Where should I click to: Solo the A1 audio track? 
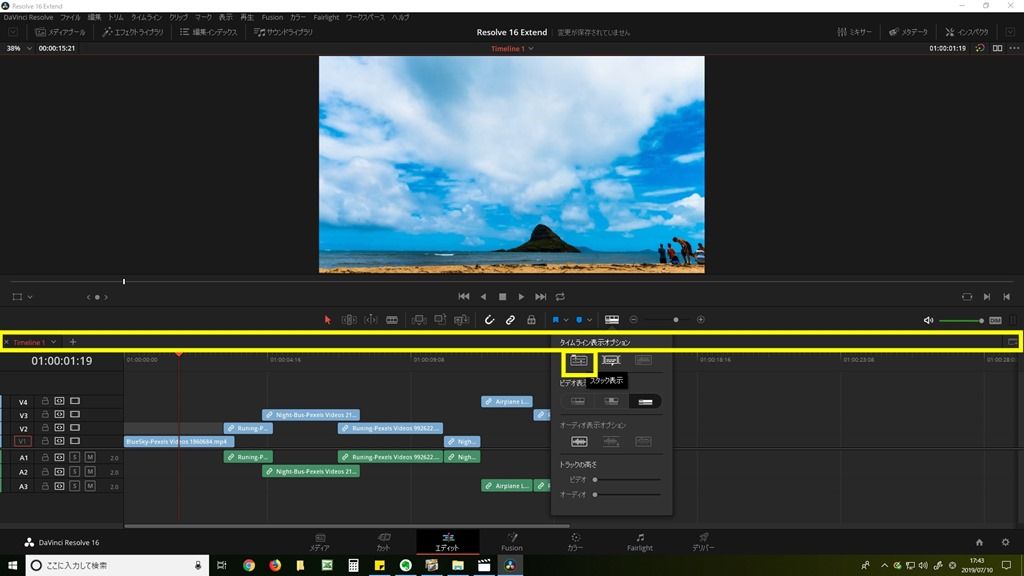point(76,458)
